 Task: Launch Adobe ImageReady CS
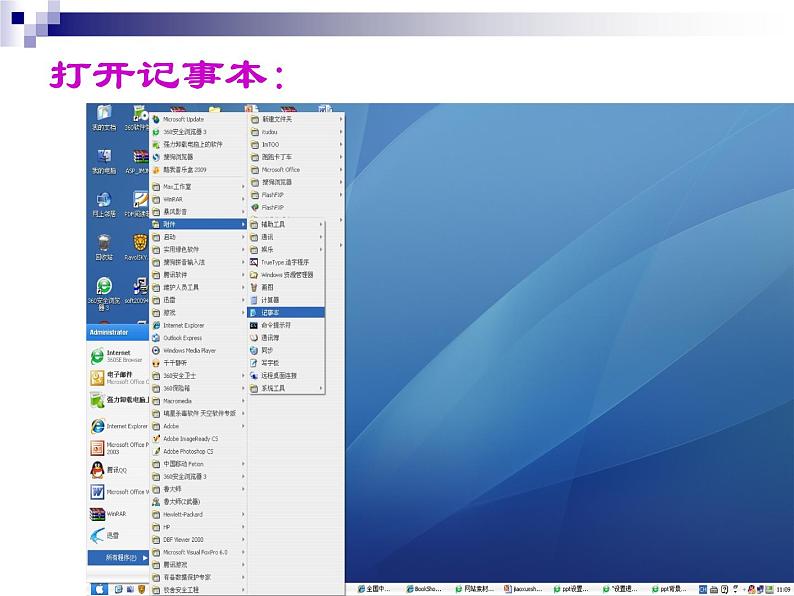[x=198, y=439]
